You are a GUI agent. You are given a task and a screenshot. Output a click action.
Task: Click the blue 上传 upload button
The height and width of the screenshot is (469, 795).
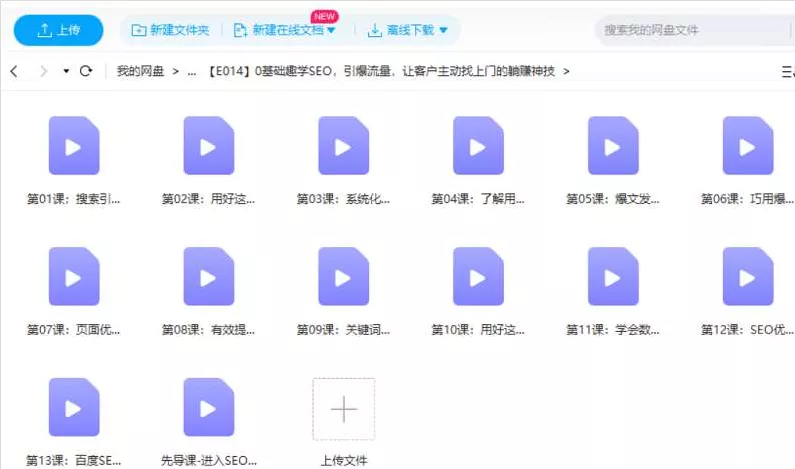(x=59, y=31)
